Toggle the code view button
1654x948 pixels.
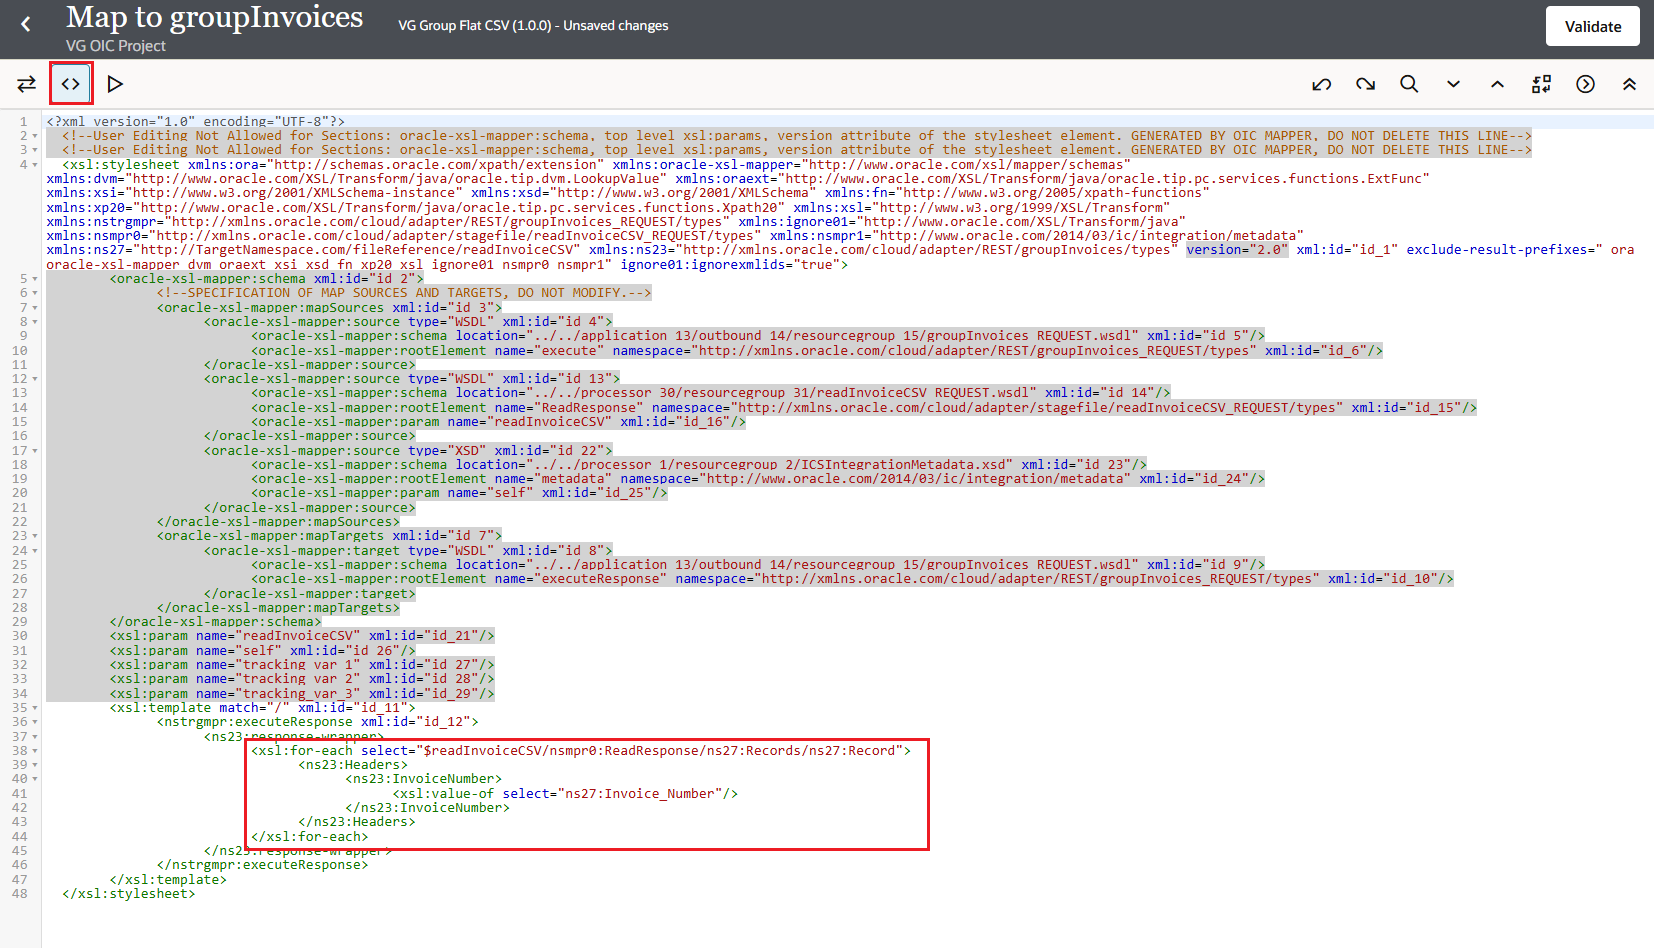(x=71, y=84)
